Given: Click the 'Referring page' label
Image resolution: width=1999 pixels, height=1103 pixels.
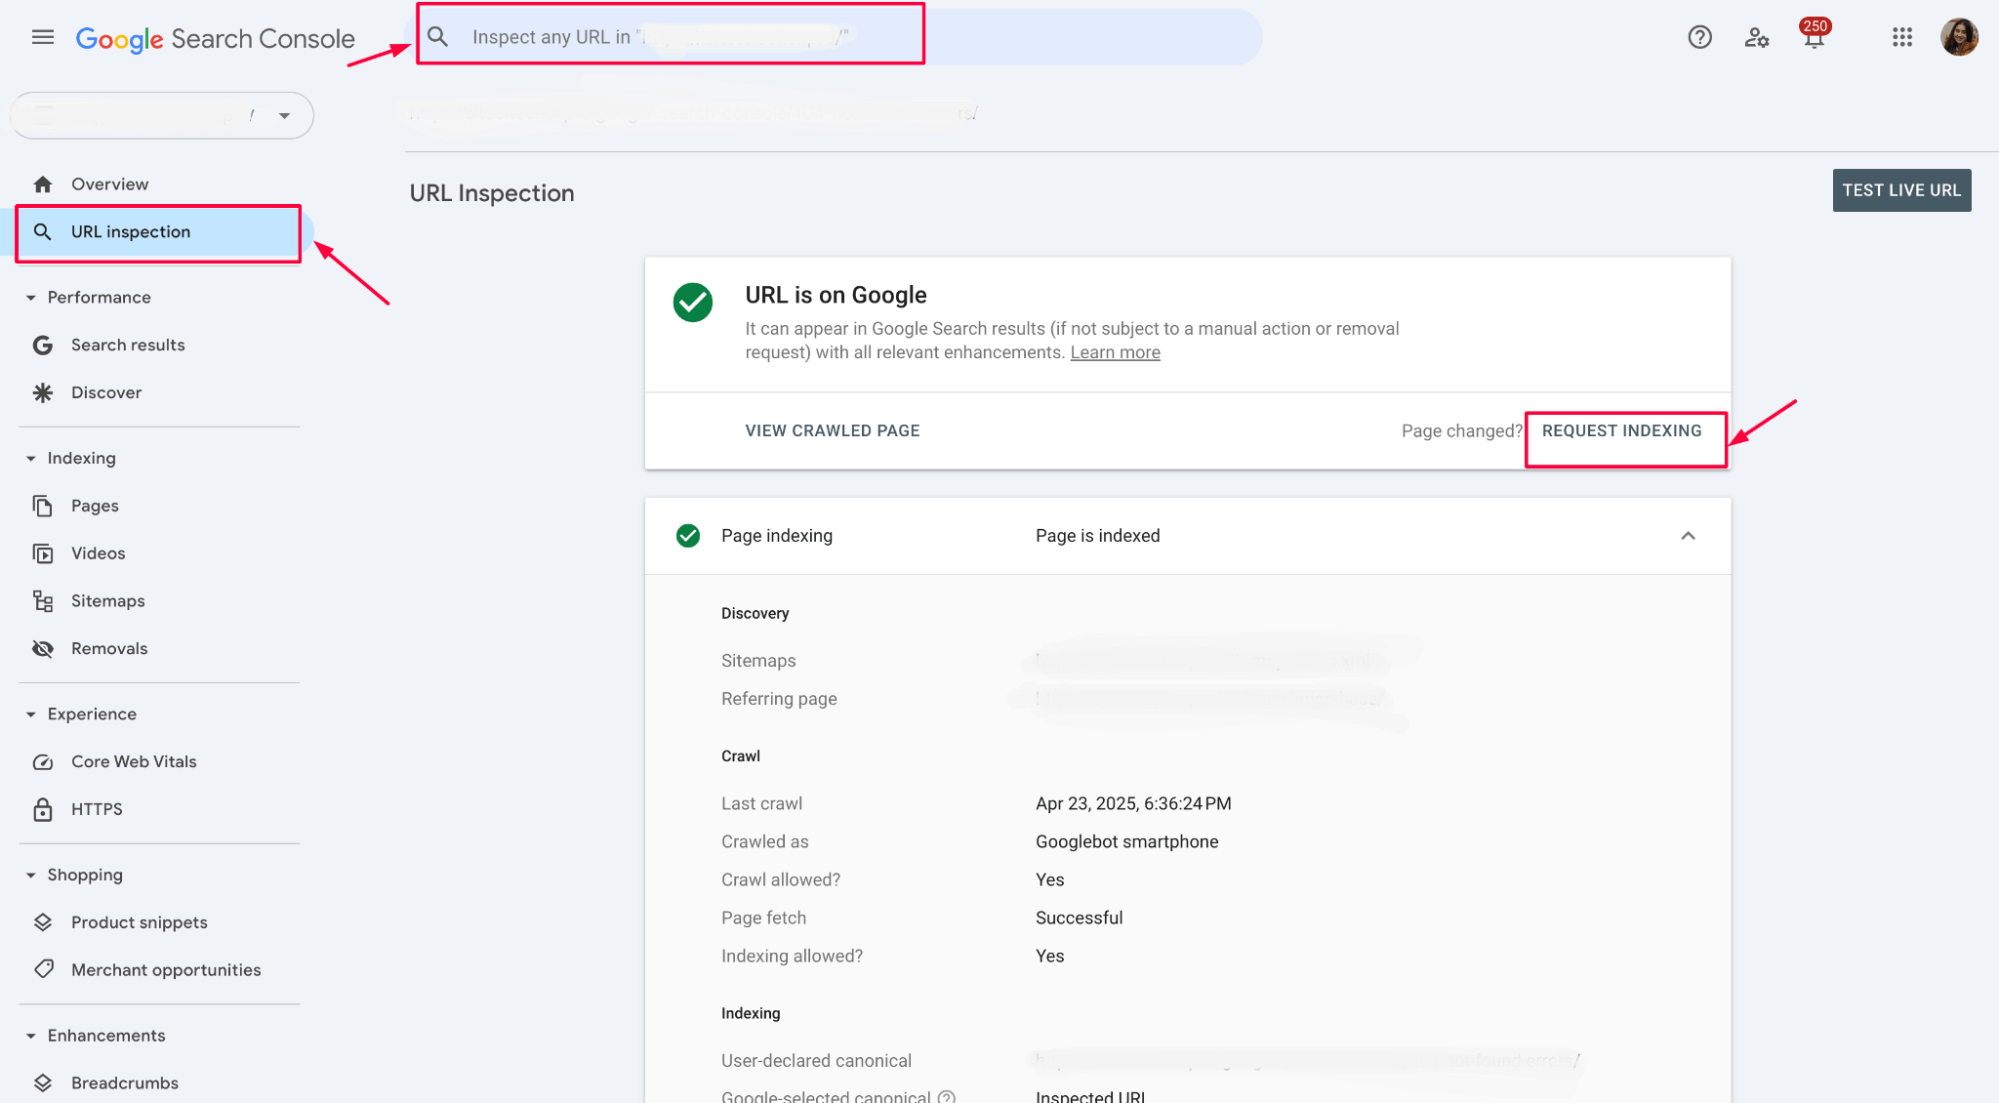Looking at the screenshot, I should point(778,699).
